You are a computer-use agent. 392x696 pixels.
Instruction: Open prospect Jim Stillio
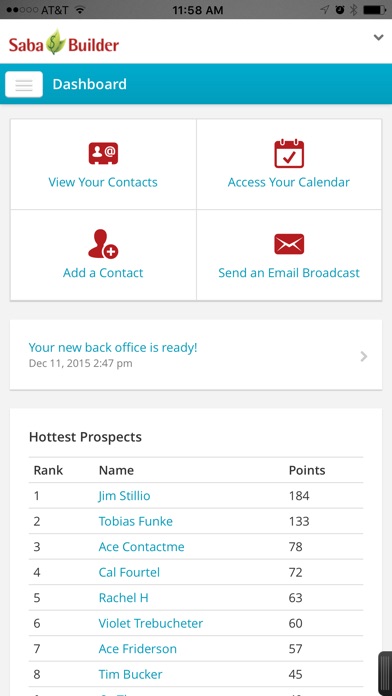click(124, 495)
